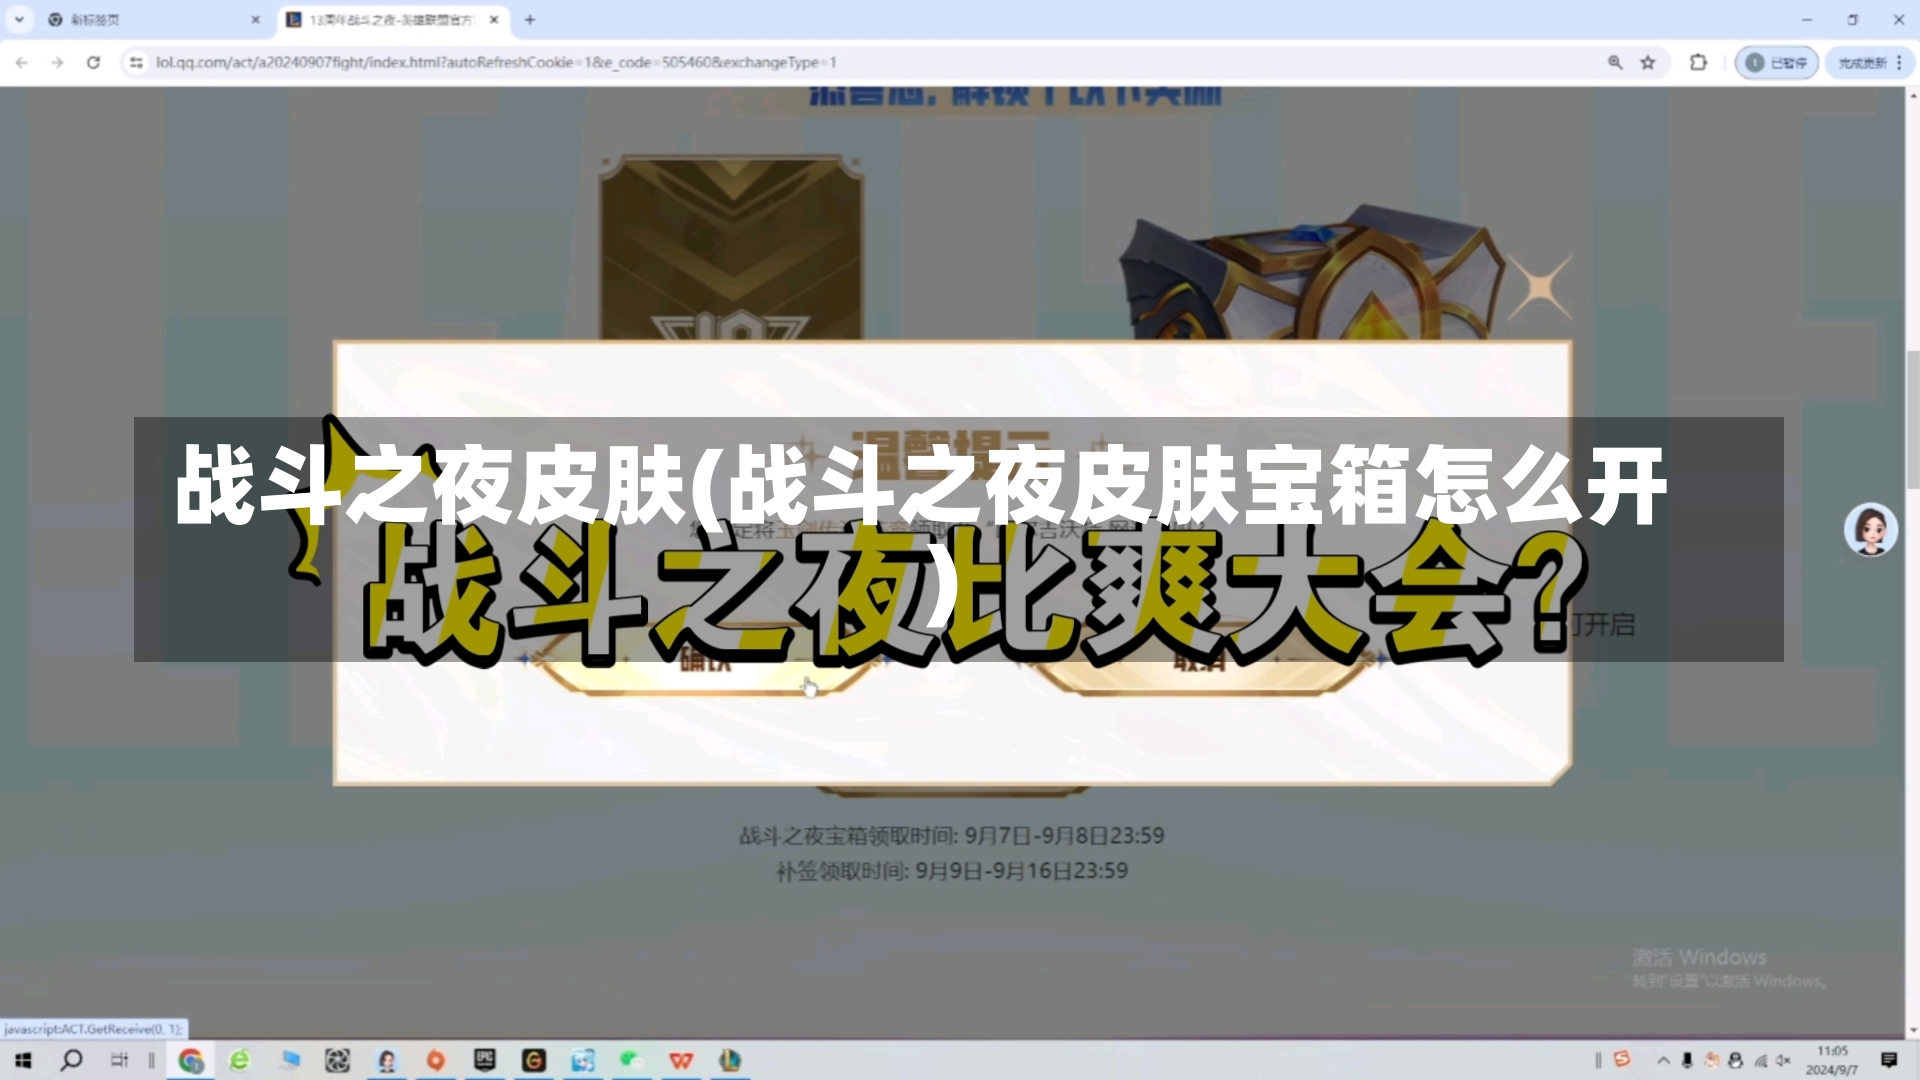Click the browser back arrow

coord(22,62)
